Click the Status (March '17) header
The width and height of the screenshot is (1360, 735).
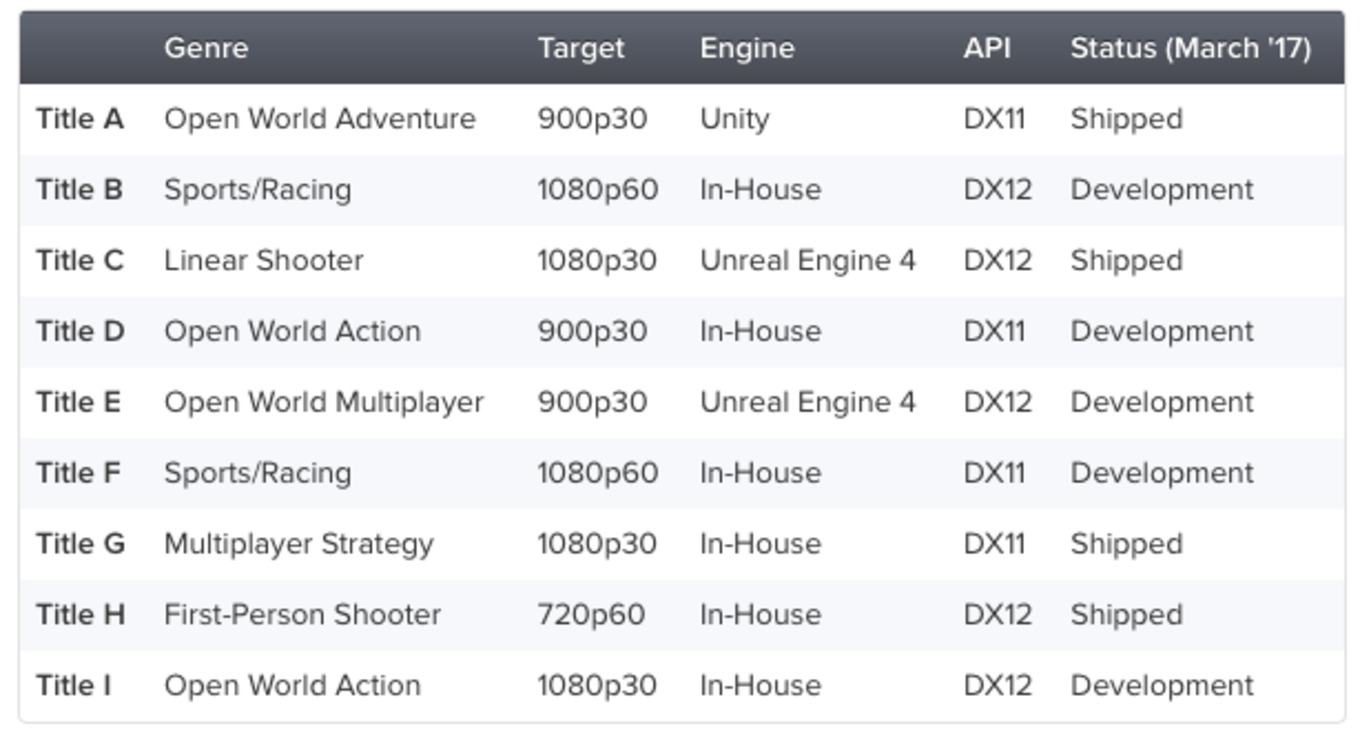[1190, 48]
